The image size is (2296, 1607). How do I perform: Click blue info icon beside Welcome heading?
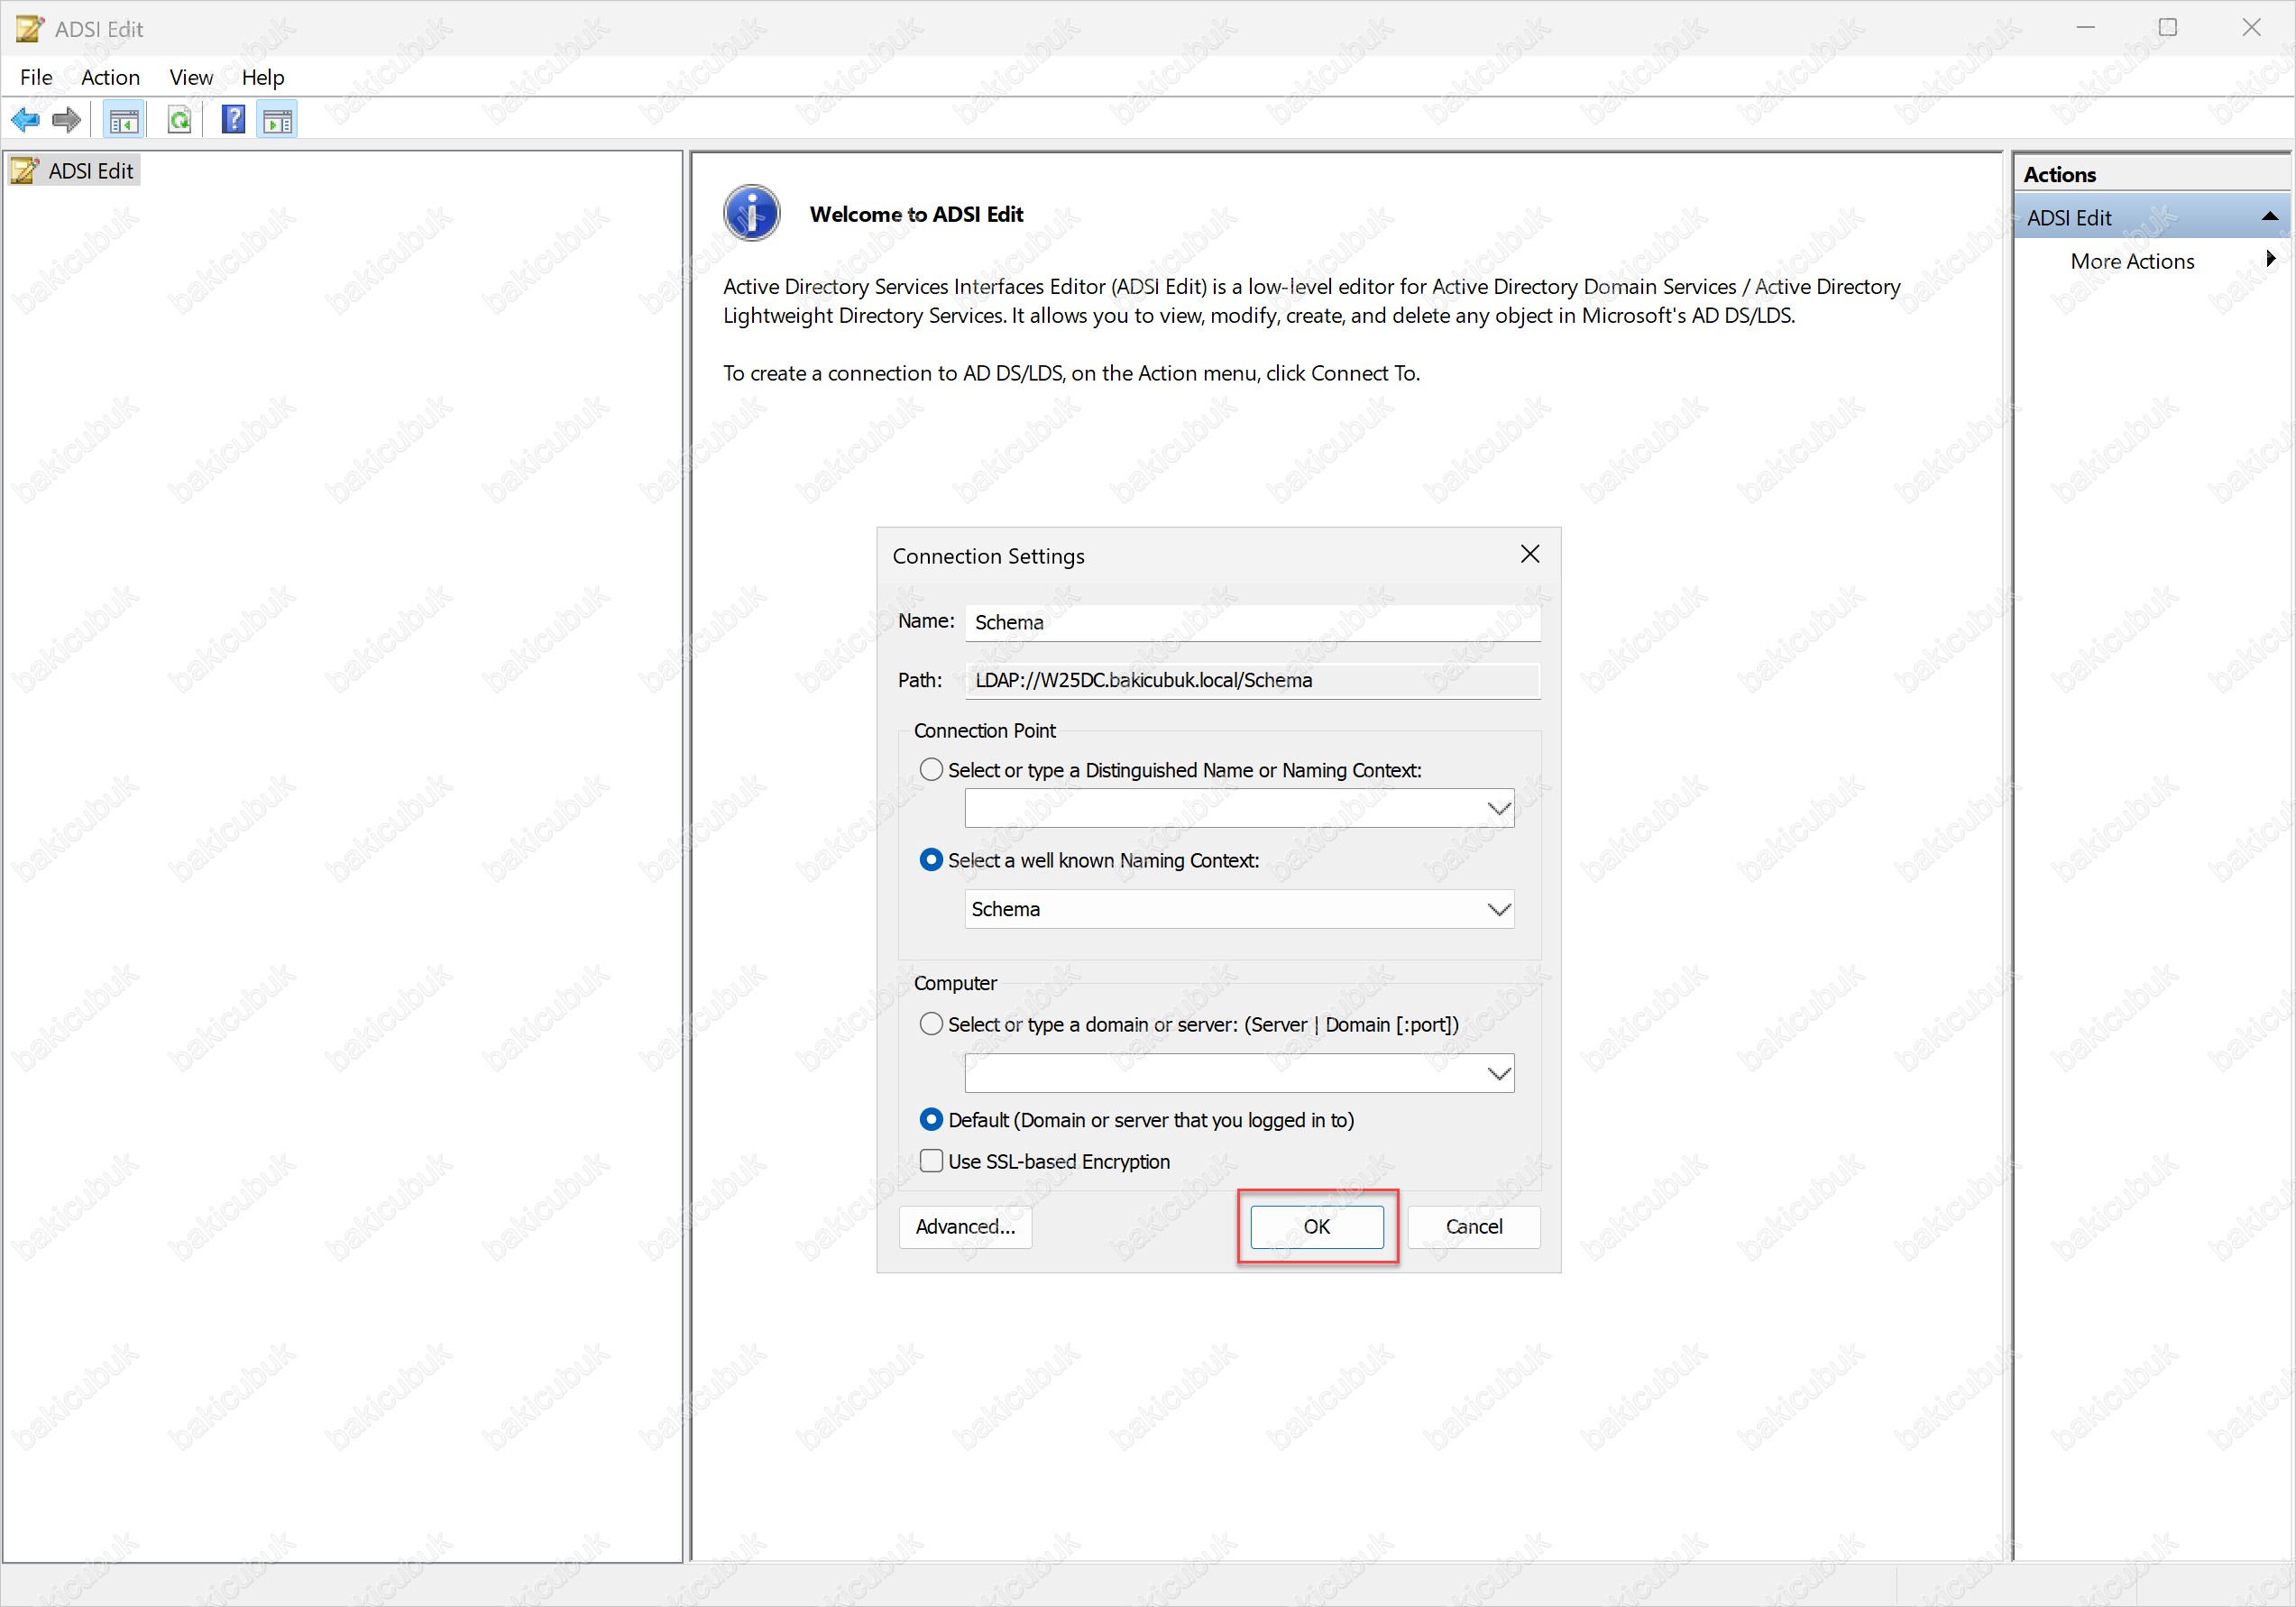(751, 213)
